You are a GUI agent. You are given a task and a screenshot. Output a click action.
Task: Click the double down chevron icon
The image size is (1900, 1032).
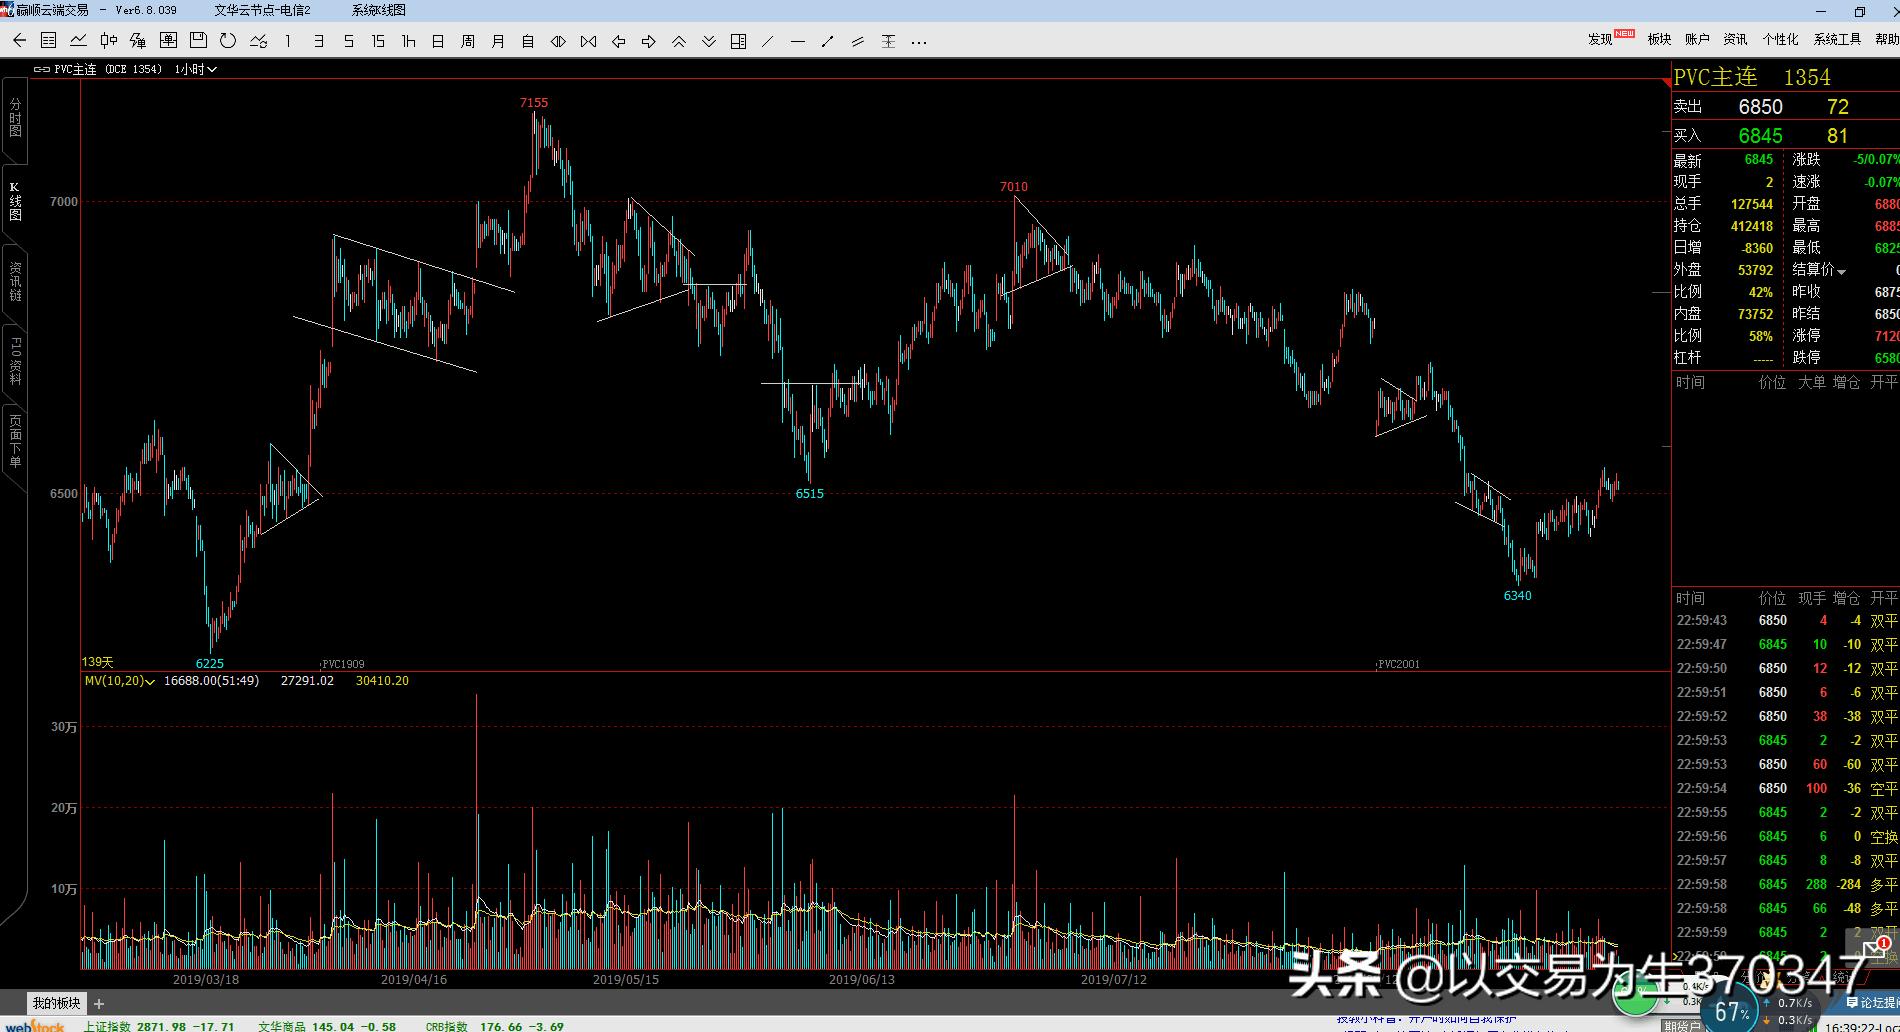pos(708,41)
